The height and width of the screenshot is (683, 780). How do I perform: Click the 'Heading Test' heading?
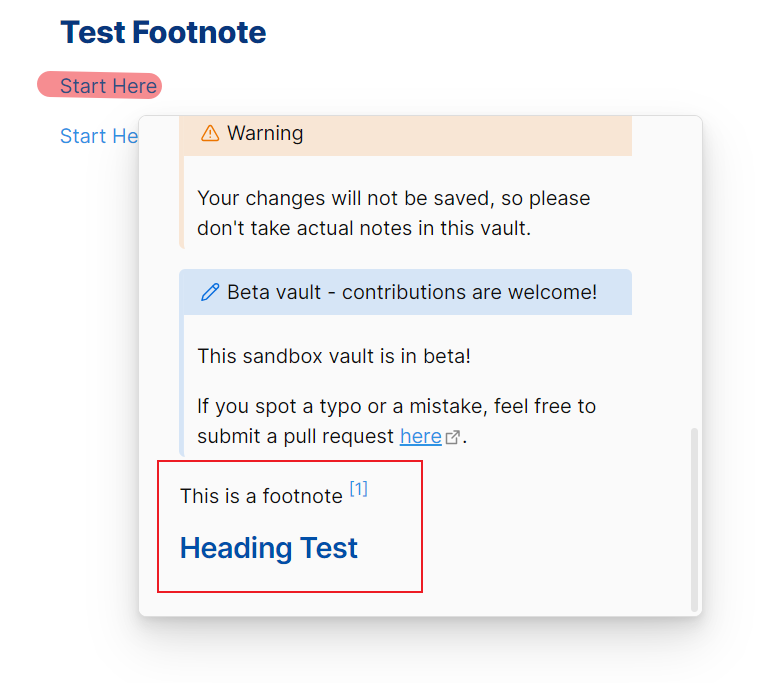pyautogui.click(x=269, y=548)
